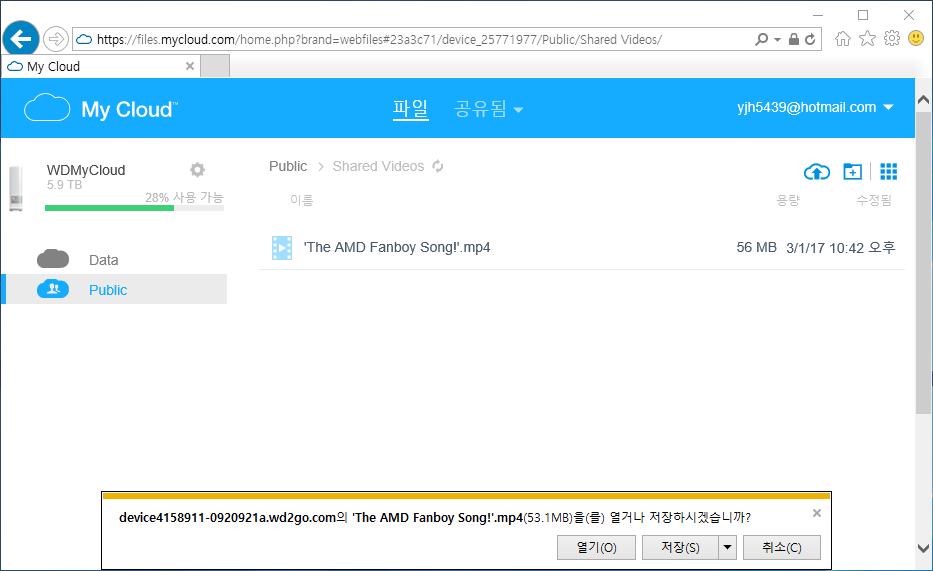Viewport: 933px width, 571px height.
Task: Click the smiley feedback icon
Action: 916,39
